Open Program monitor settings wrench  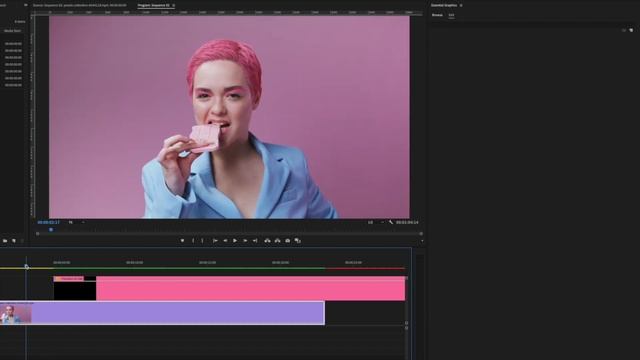pos(391,222)
